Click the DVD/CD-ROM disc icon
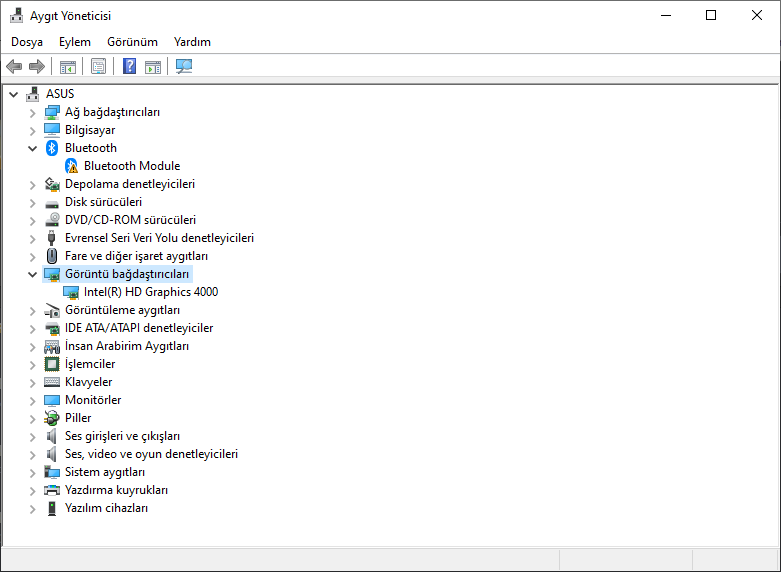 pyautogui.click(x=52, y=220)
